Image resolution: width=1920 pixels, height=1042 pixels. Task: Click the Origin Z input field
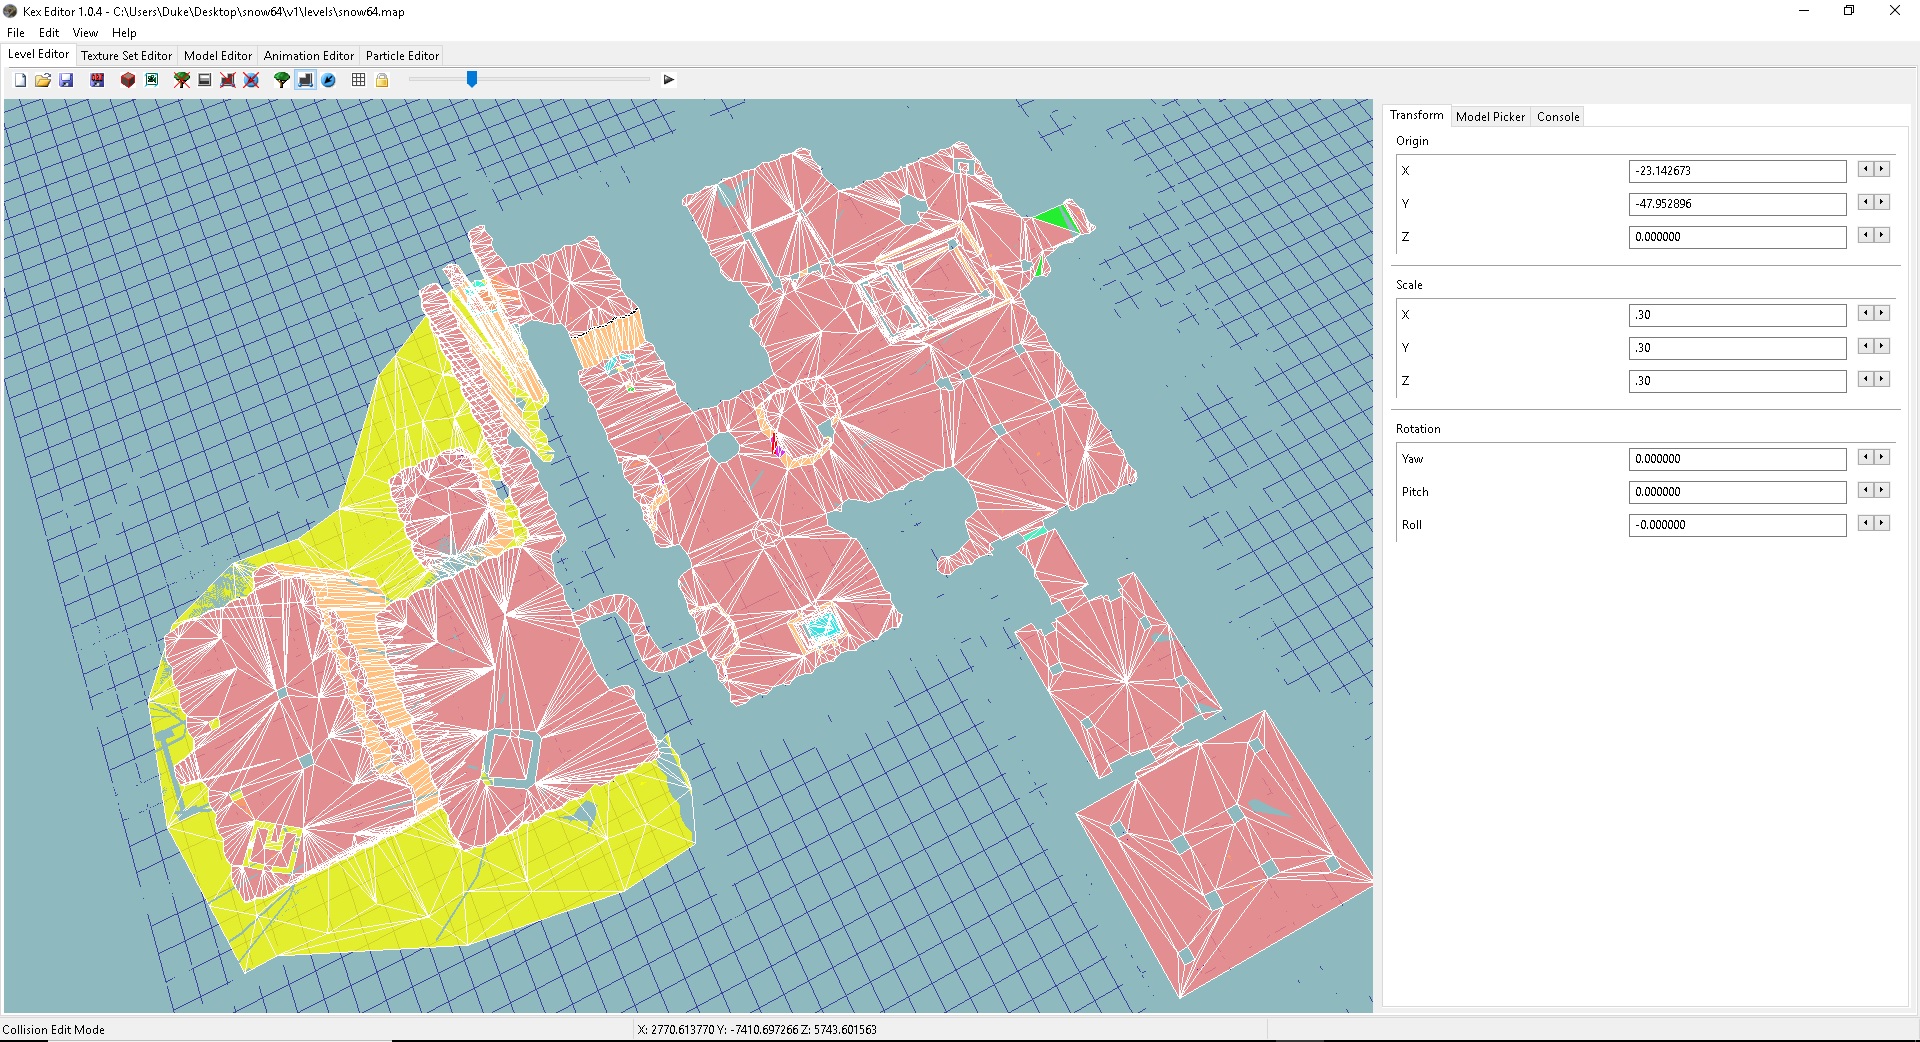coord(1737,237)
